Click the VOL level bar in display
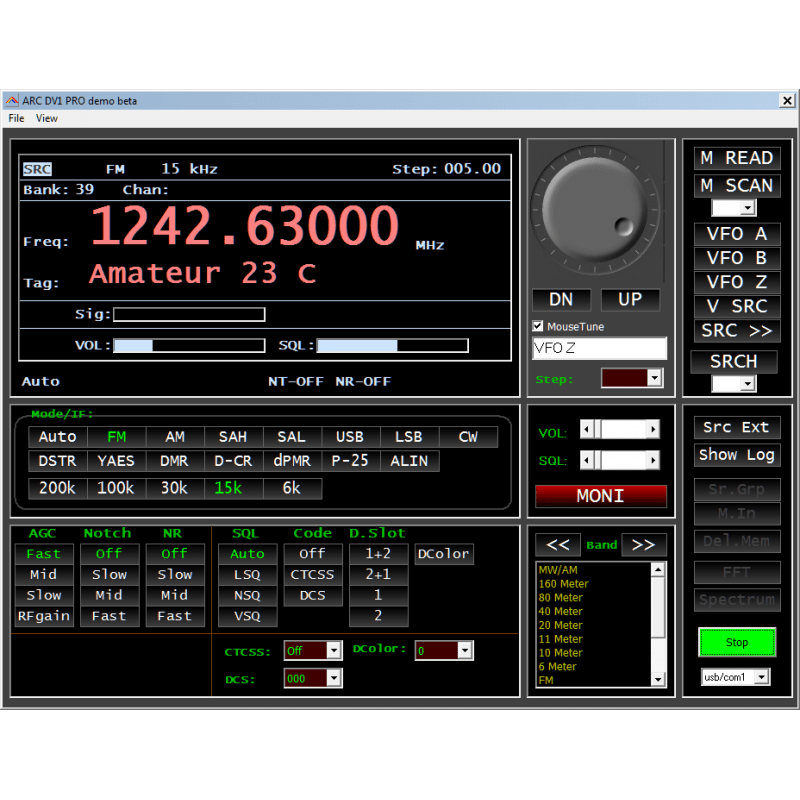Image resolution: width=800 pixels, height=800 pixels. 189,346
